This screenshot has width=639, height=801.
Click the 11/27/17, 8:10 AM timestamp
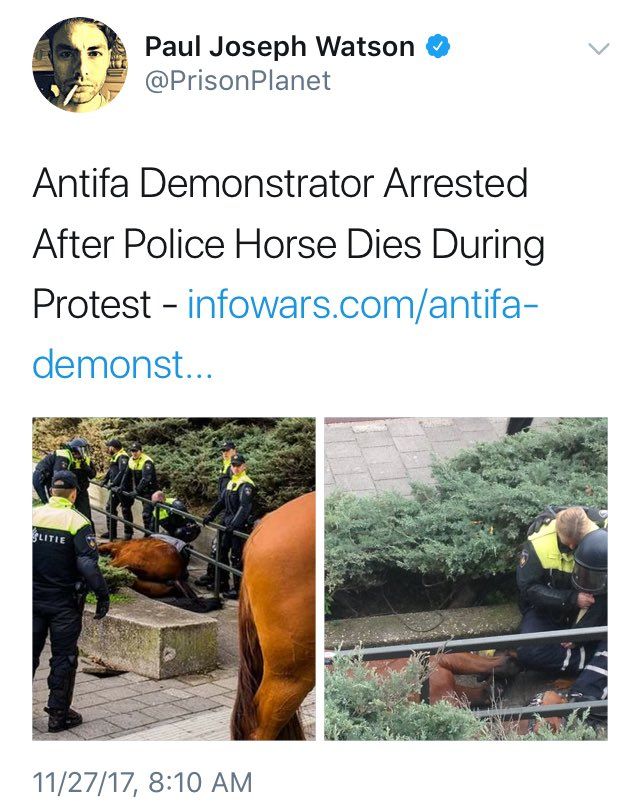click(143, 782)
